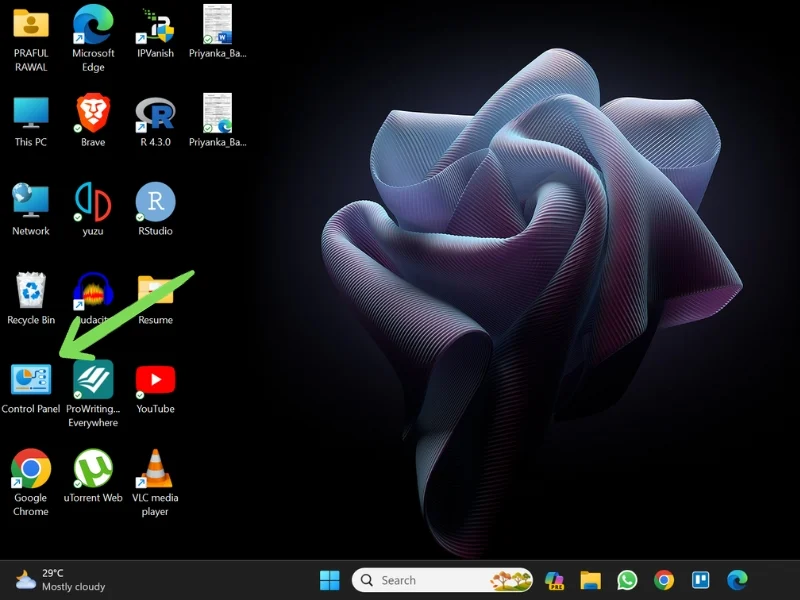This screenshot has height=600, width=800.
Task: Select the Brave browser desktop shortcut
Action: point(93,114)
